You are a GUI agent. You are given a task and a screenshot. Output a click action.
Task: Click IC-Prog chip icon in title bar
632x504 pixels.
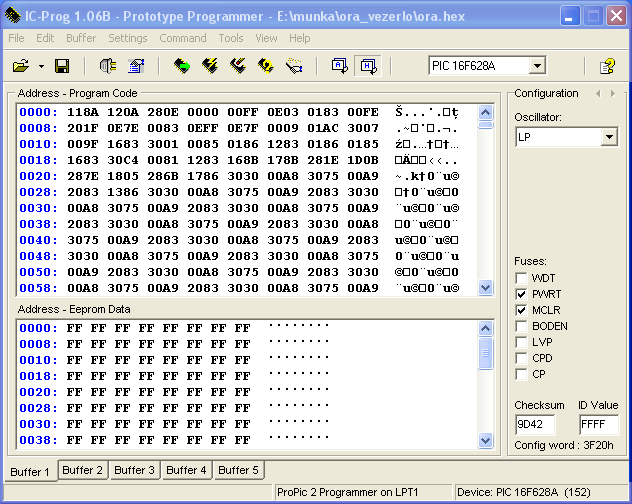(13, 16)
